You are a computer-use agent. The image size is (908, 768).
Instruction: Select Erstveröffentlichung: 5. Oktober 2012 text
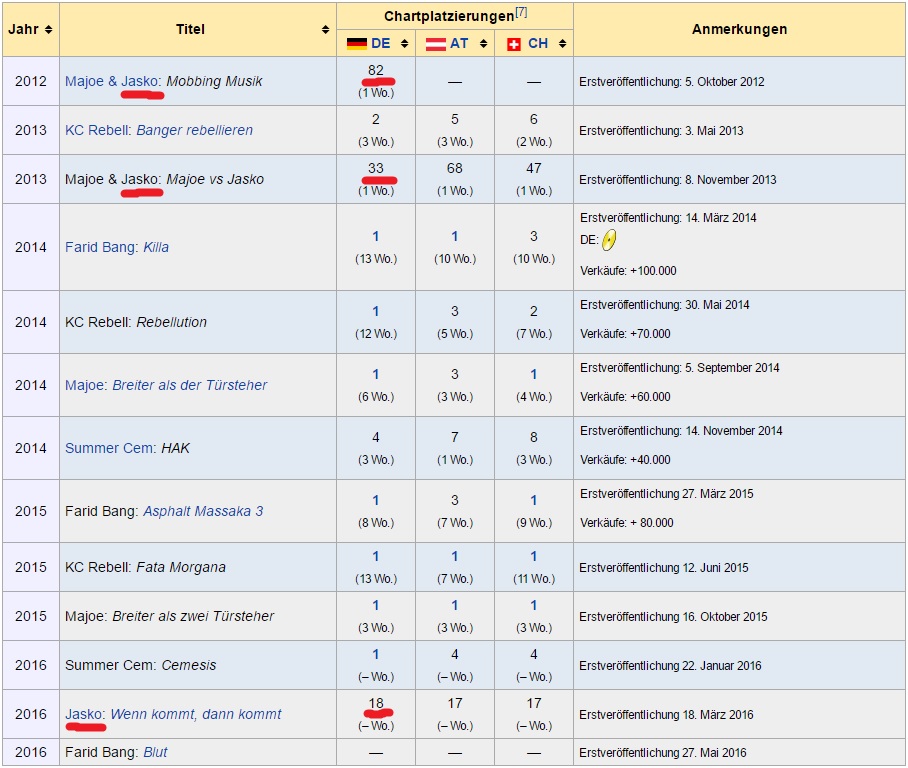(672, 82)
